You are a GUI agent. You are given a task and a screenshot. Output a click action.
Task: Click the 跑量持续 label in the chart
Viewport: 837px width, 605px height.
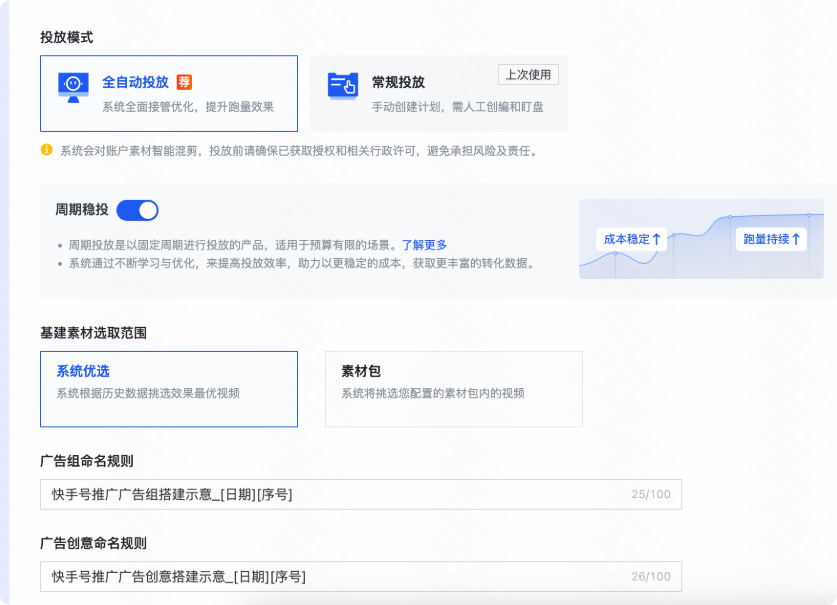pyautogui.click(x=771, y=239)
